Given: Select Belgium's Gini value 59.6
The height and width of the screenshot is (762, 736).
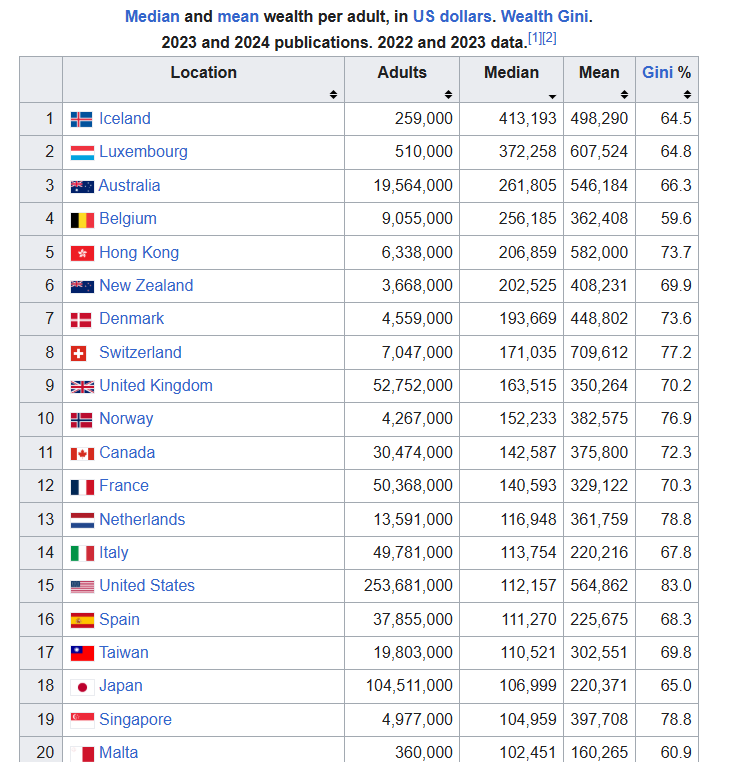Looking at the screenshot, I should click(676, 219).
